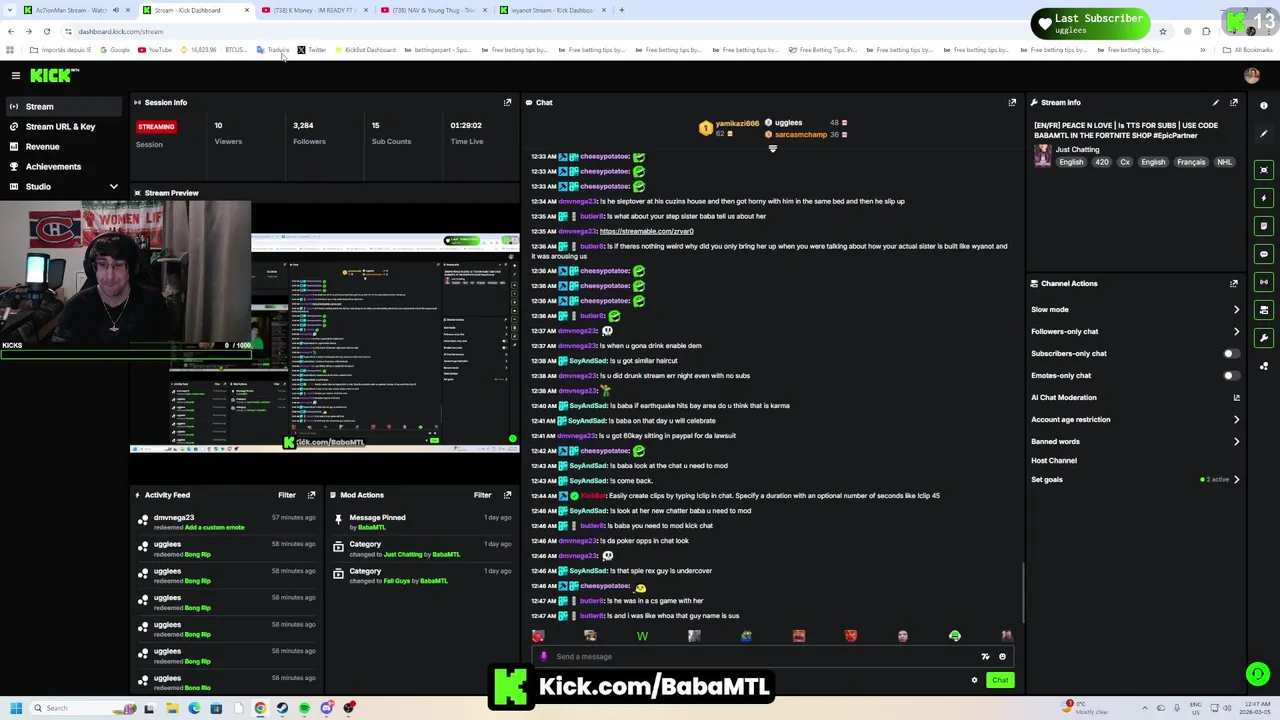Click the translate icon in the chat input
The image size is (1280, 720).
pyautogui.click(x=985, y=657)
